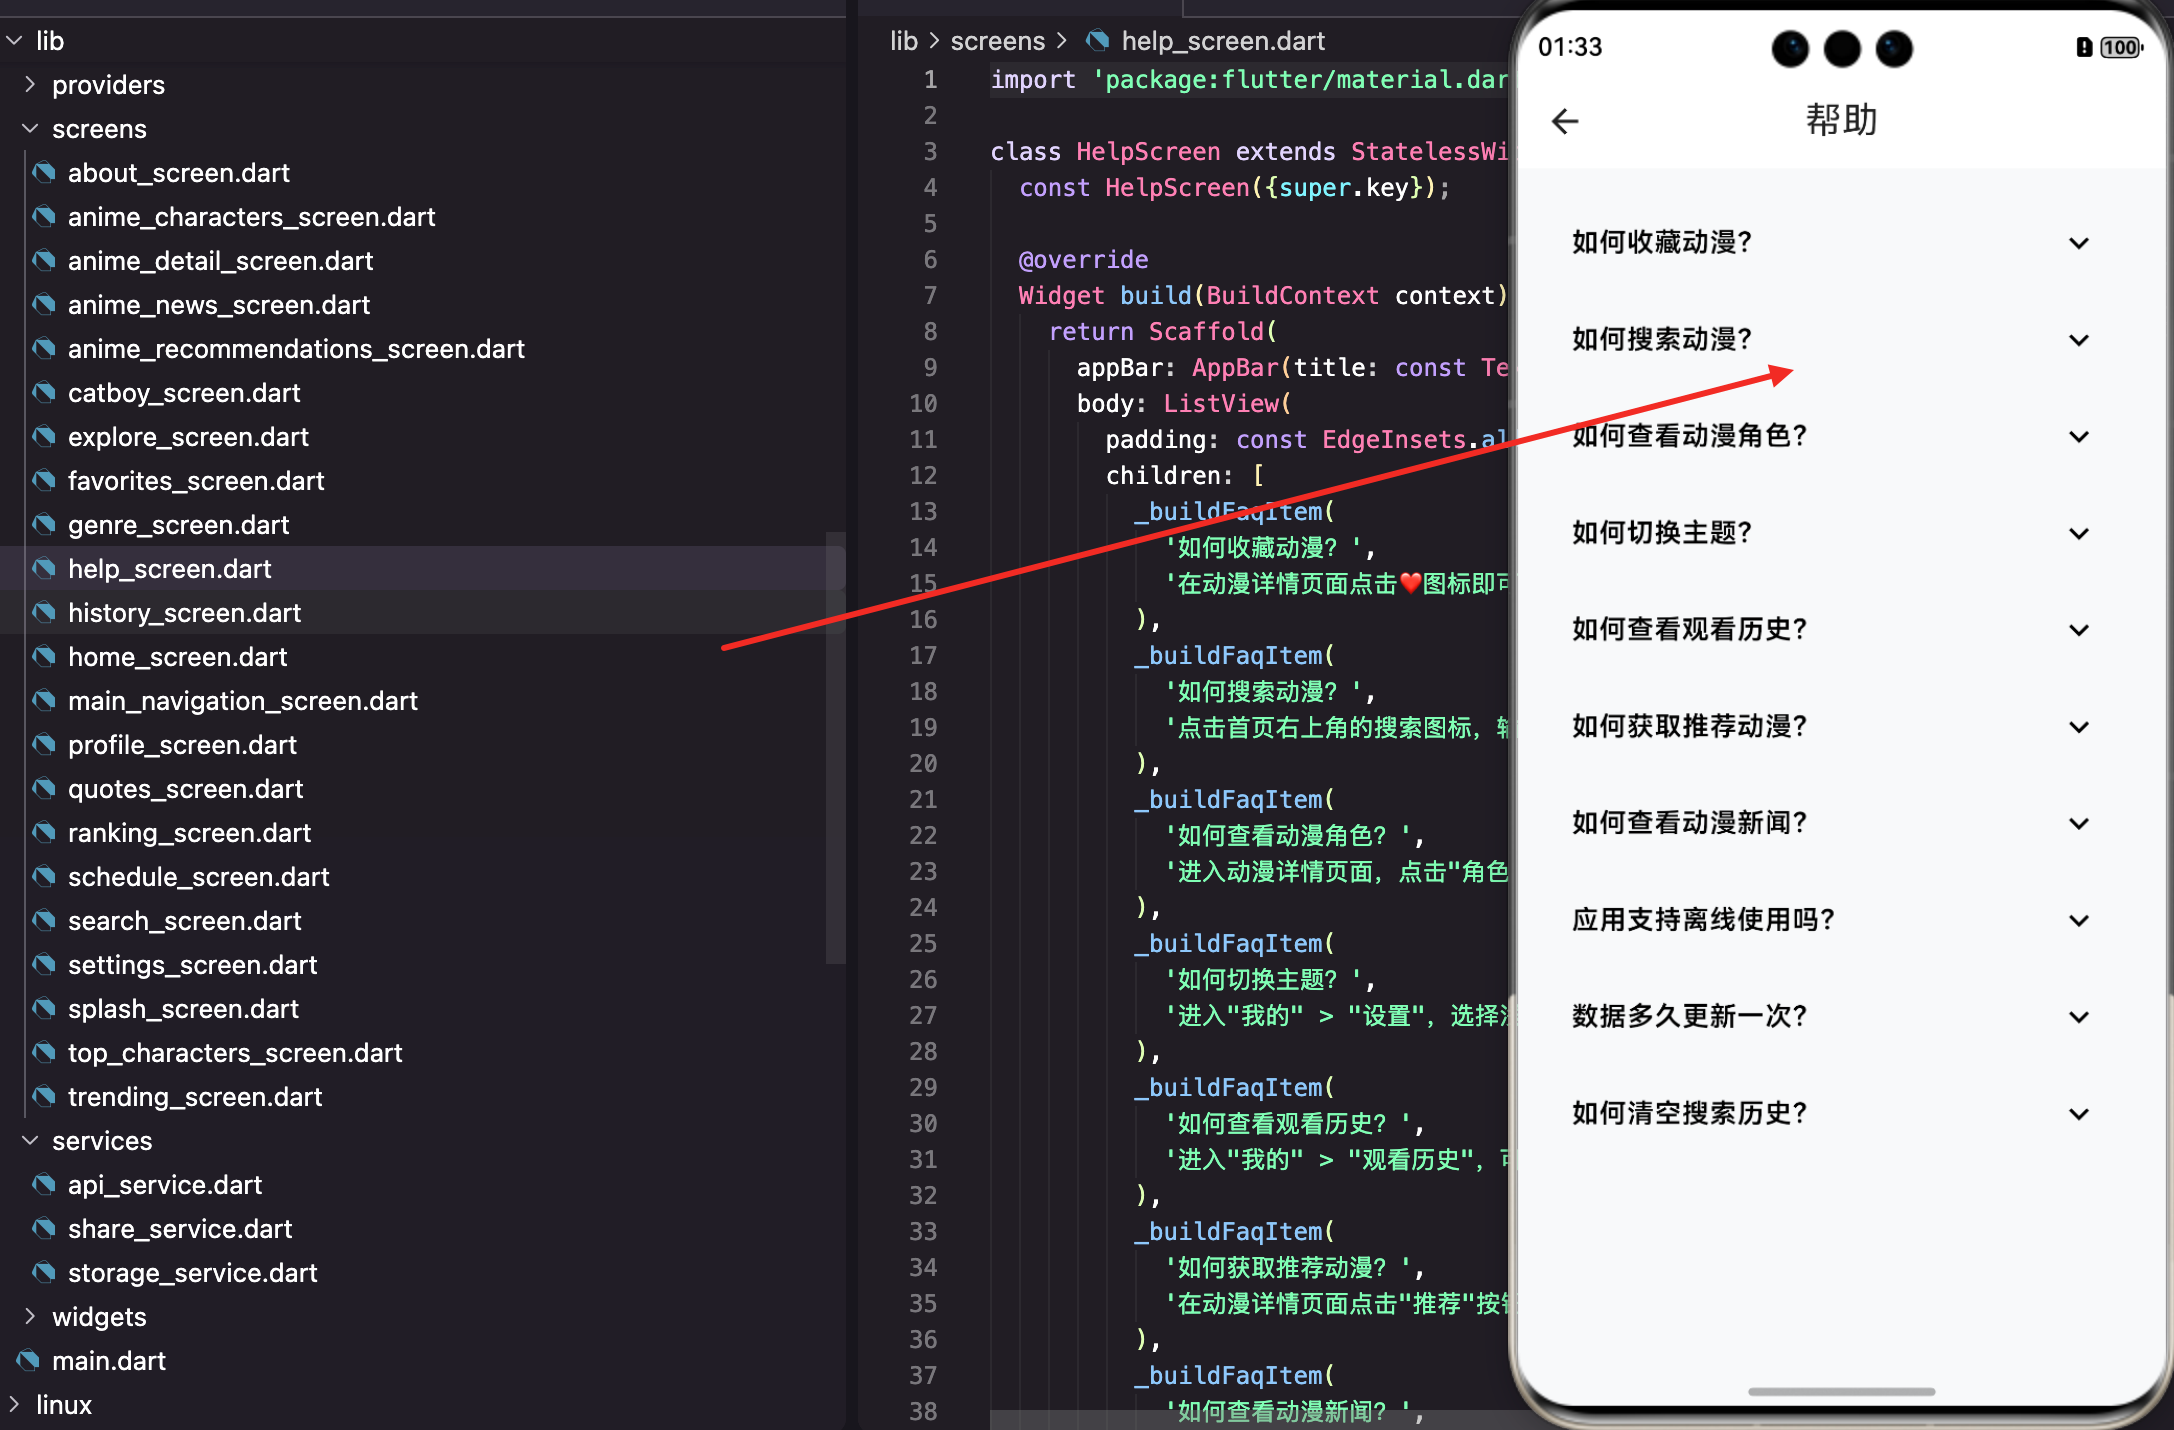Click lib breadcrumb segment
This screenshot has width=2174, height=1430.
tap(903, 41)
